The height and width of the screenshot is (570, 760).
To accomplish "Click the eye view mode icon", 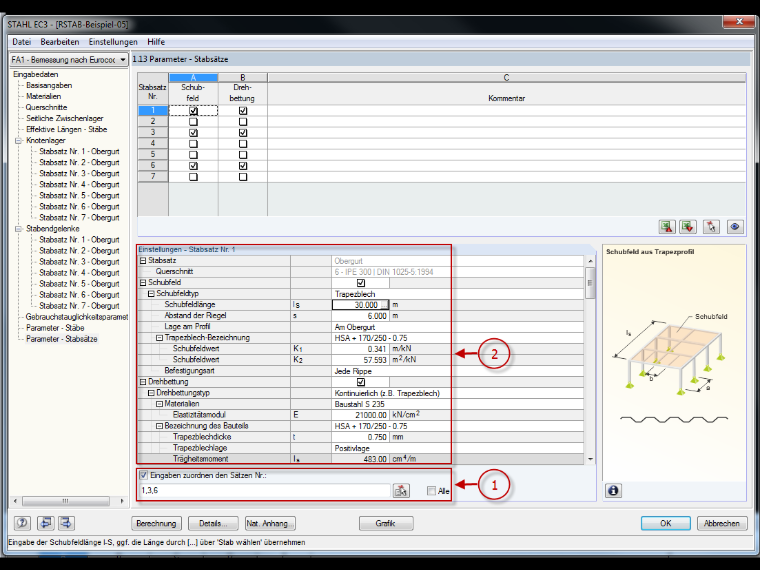I will point(735,226).
